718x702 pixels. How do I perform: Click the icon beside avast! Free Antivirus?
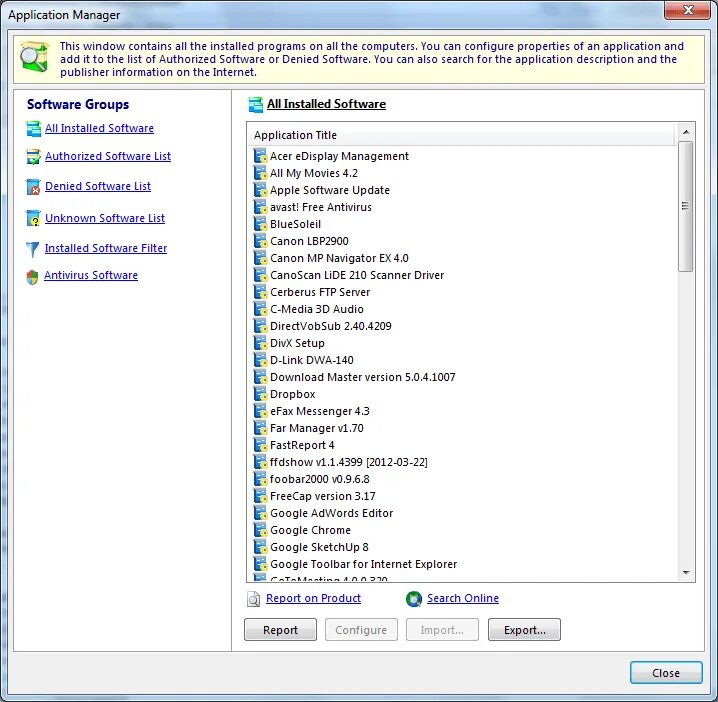260,207
